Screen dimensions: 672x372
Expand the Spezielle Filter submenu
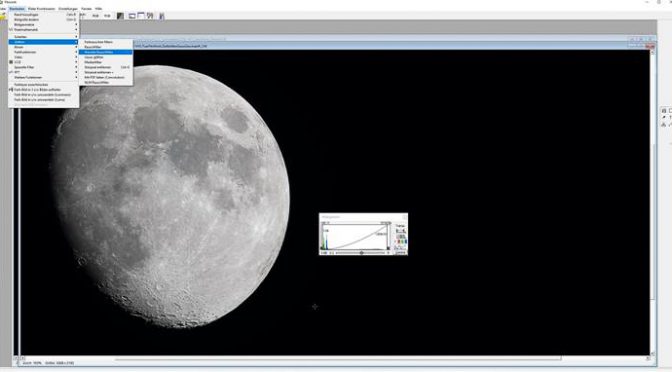(43, 67)
